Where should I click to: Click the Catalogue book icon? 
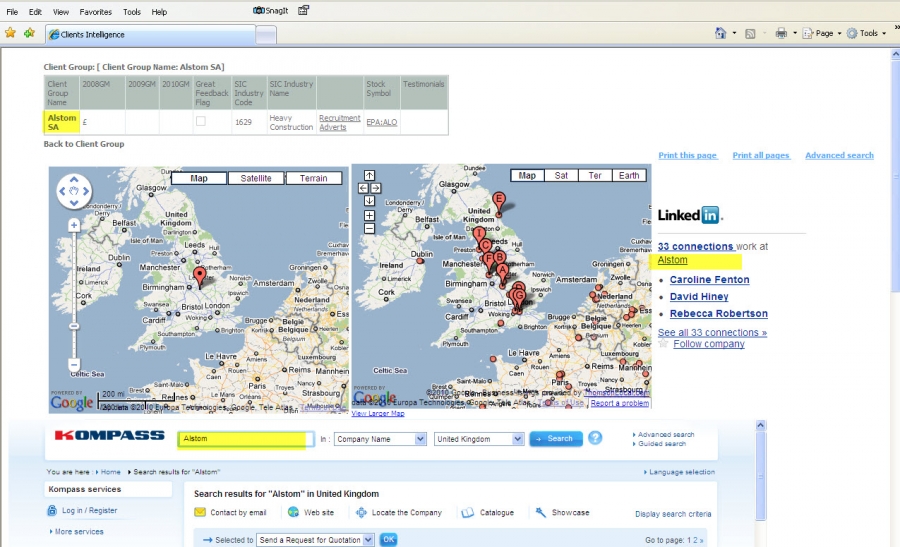468,513
